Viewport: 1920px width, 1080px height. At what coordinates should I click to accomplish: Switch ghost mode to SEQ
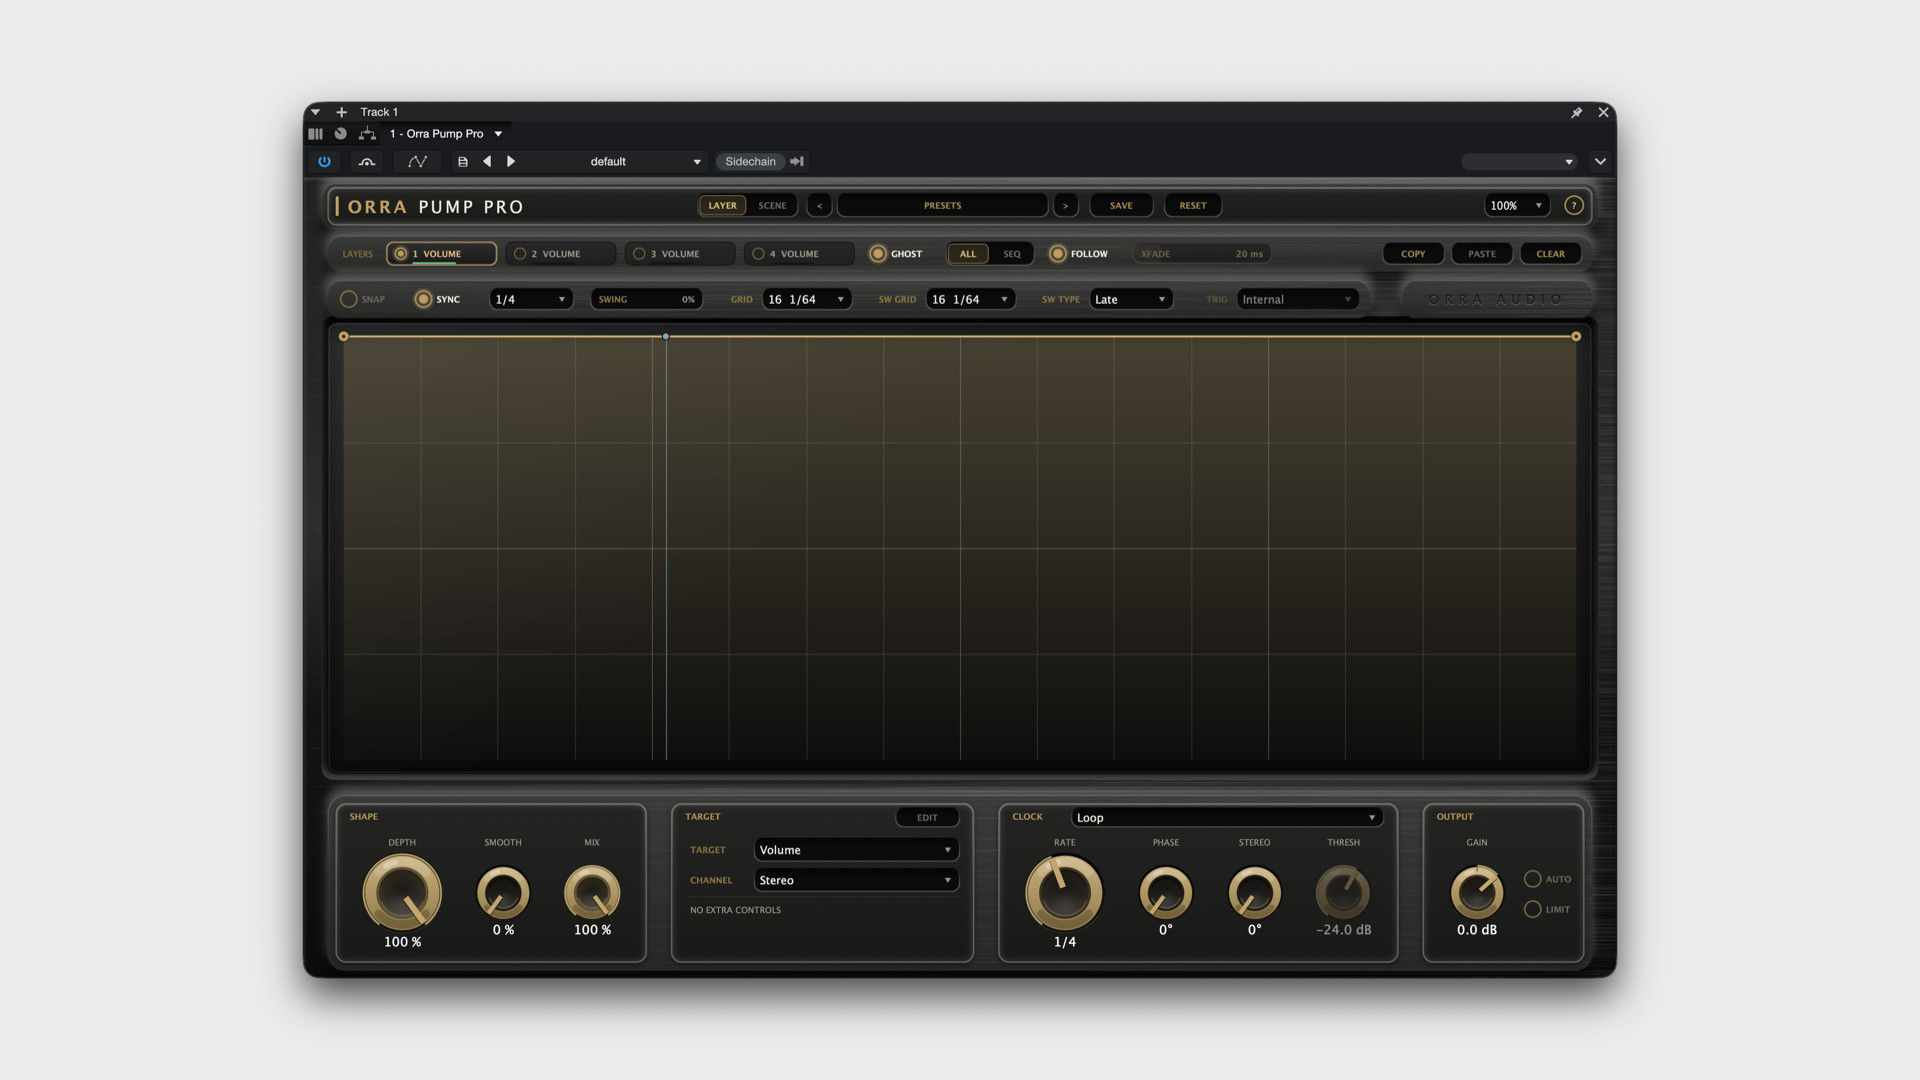coord(1012,254)
